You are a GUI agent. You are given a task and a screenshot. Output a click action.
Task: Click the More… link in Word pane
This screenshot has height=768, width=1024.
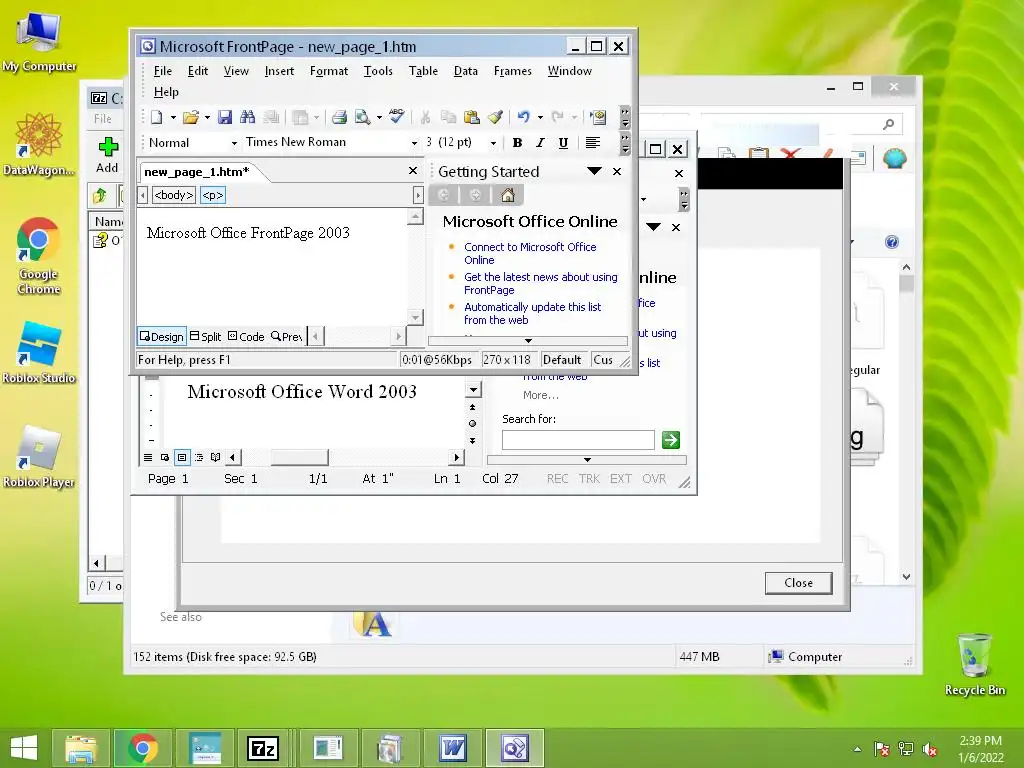point(540,395)
